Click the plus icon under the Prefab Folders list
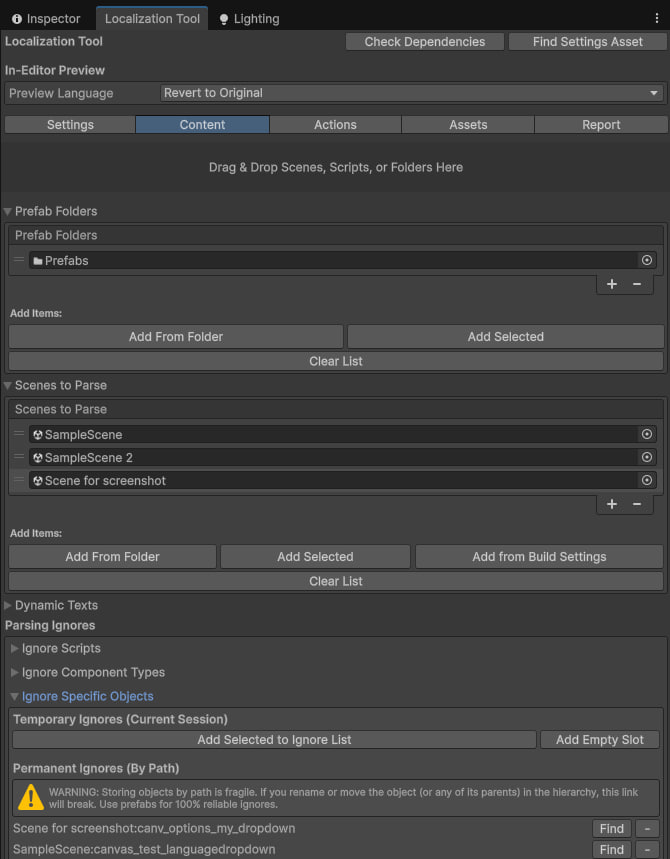 click(611, 283)
